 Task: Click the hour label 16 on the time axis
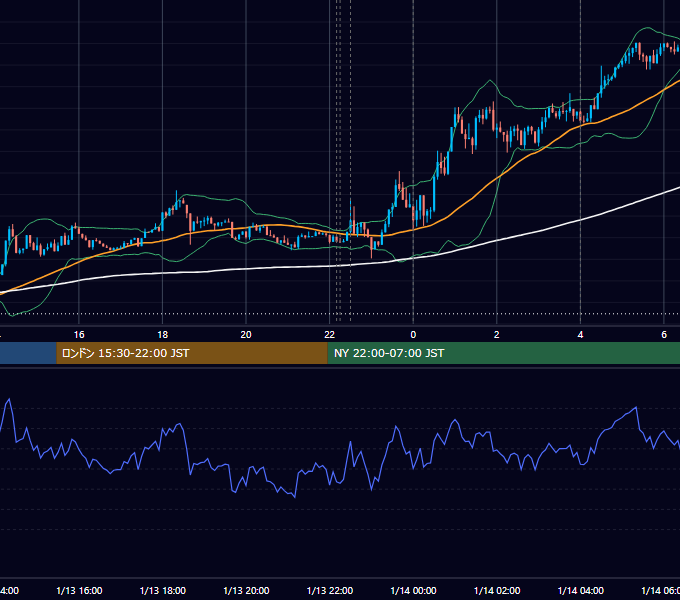pos(79,335)
